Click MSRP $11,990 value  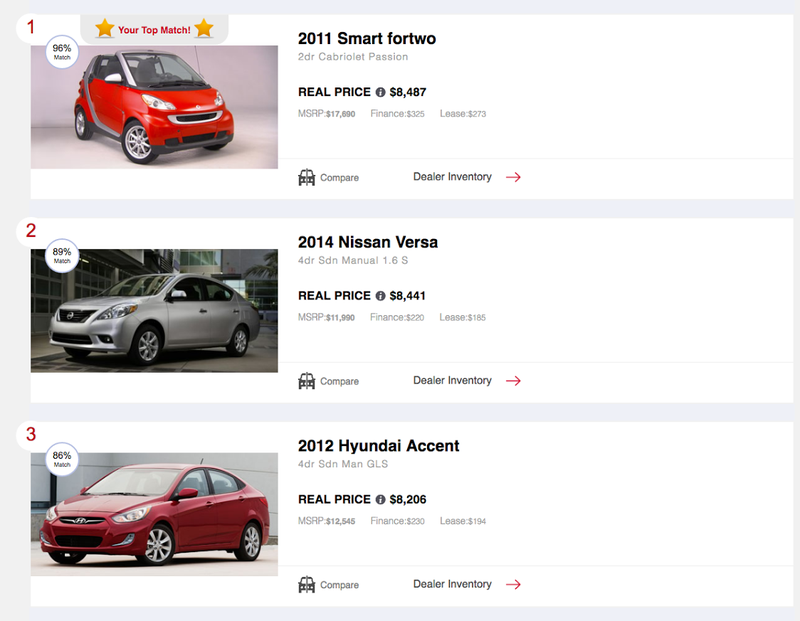pyautogui.click(x=340, y=317)
